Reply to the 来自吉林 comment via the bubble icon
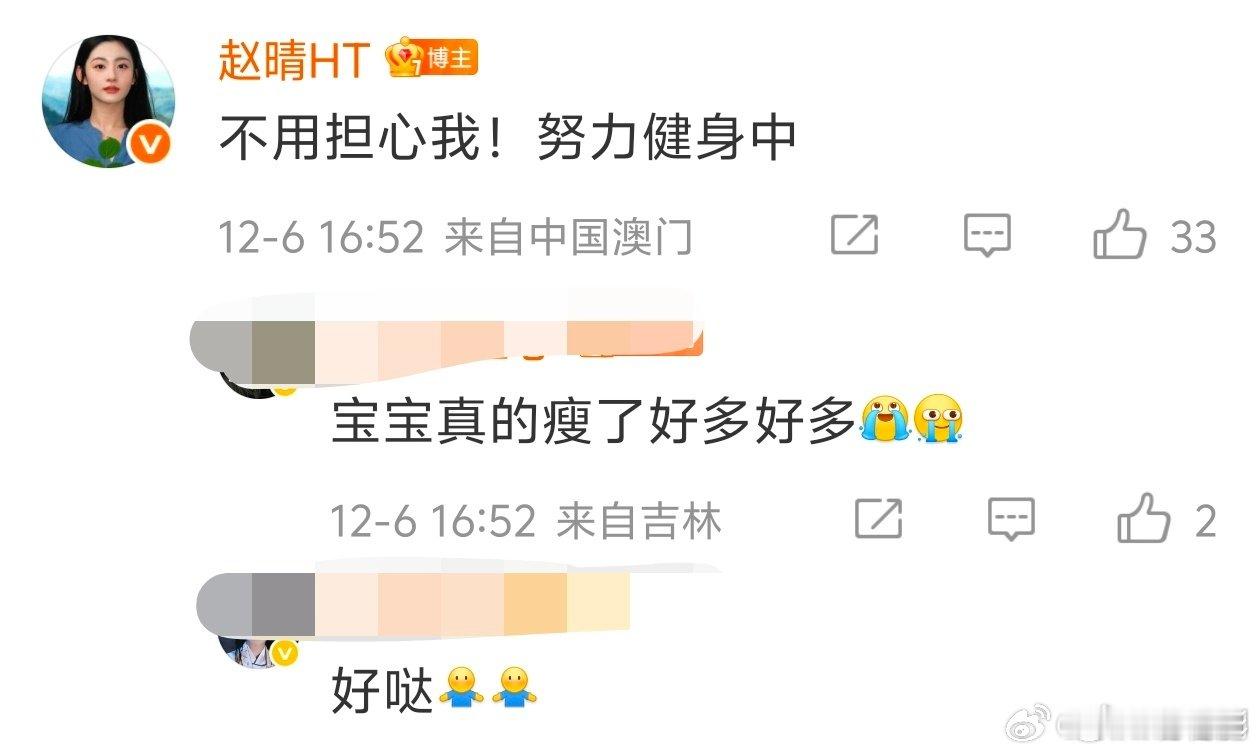Screen dimensions: 1260x755 pos(1011,520)
